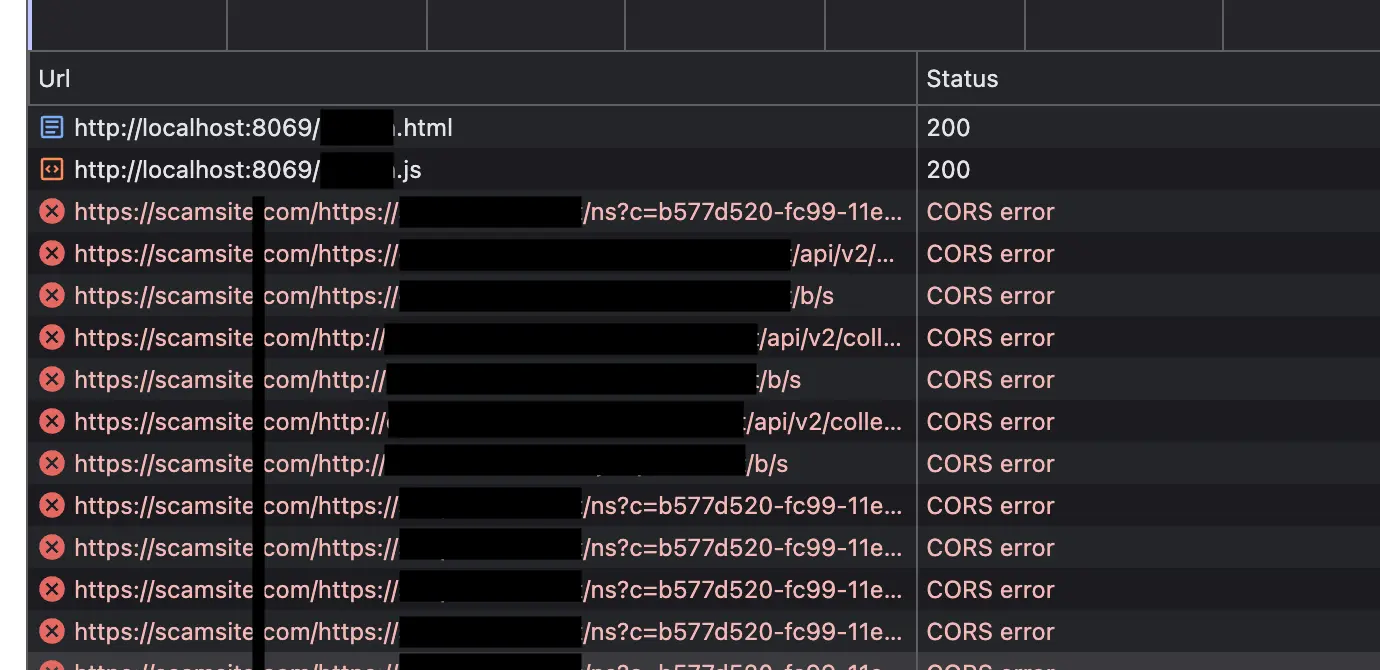Sort requests by the Url column header
Screen dimensions: 1380x670
51,78
